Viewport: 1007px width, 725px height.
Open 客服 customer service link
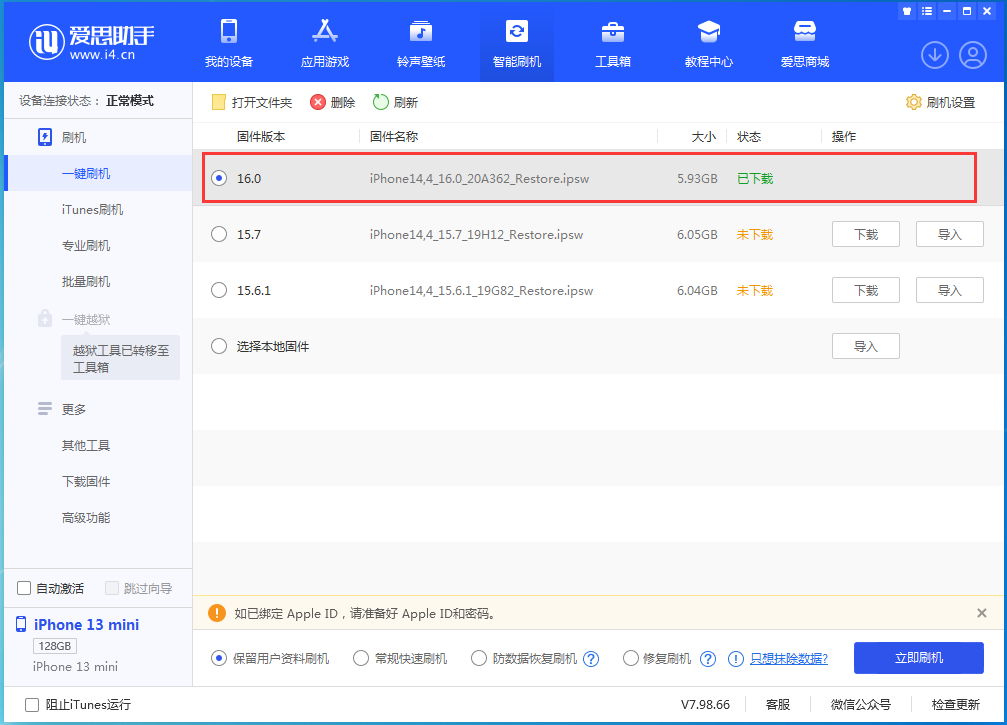click(778, 704)
